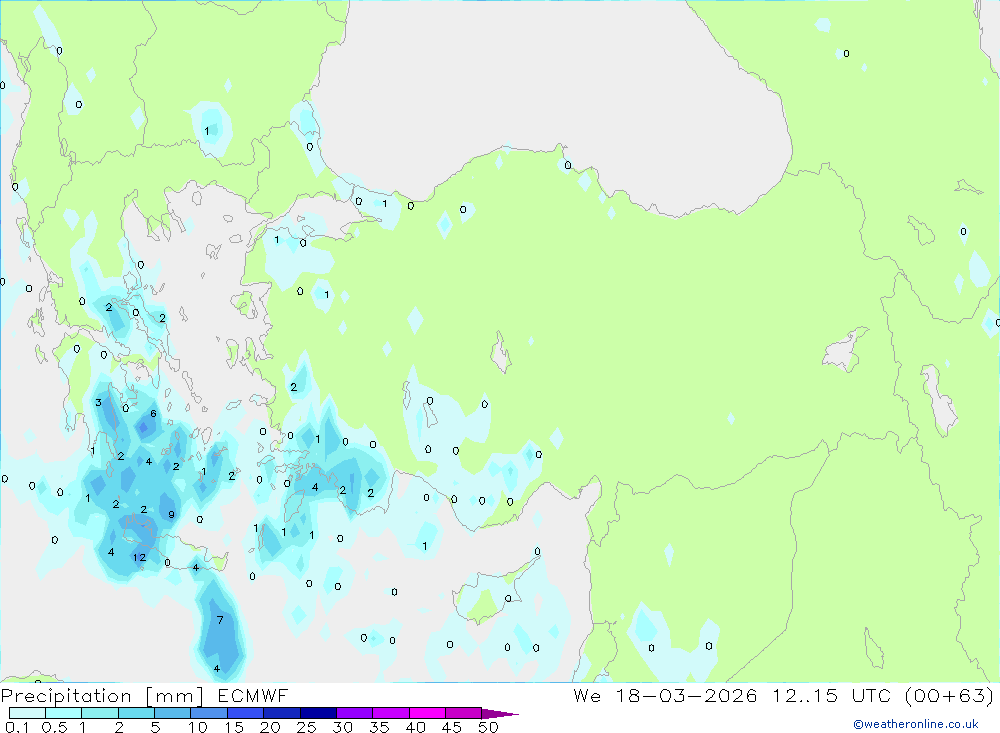Click legend scale label '30'
The image size is (1000, 733).
pyautogui.click(x=343, y=727)
